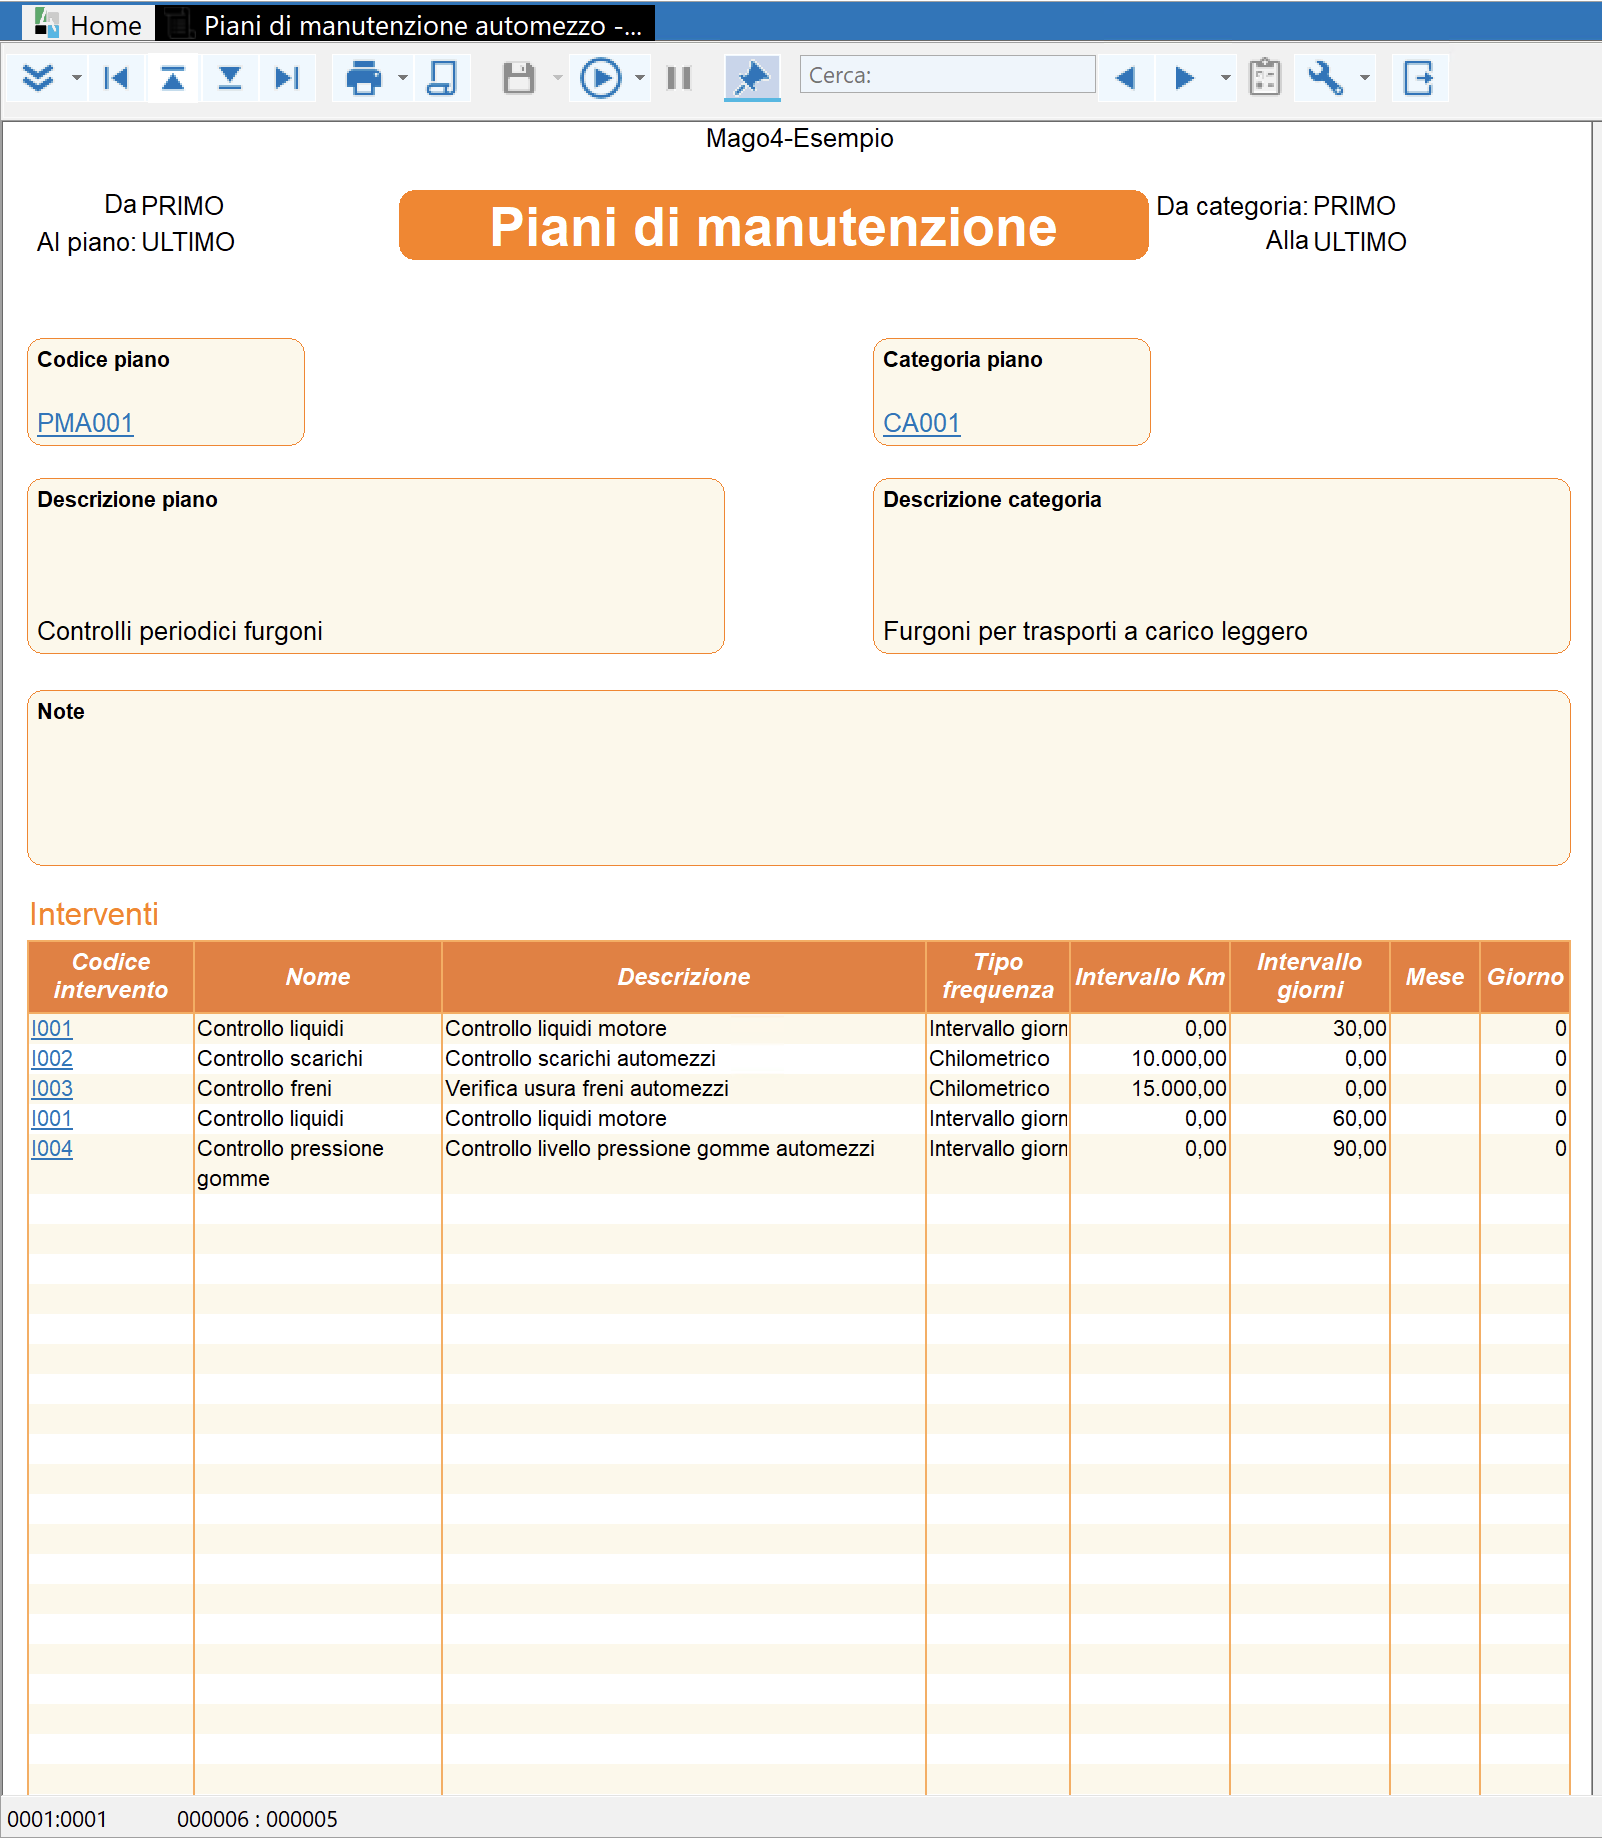Click the Interventi section heading

click(94, 914)
